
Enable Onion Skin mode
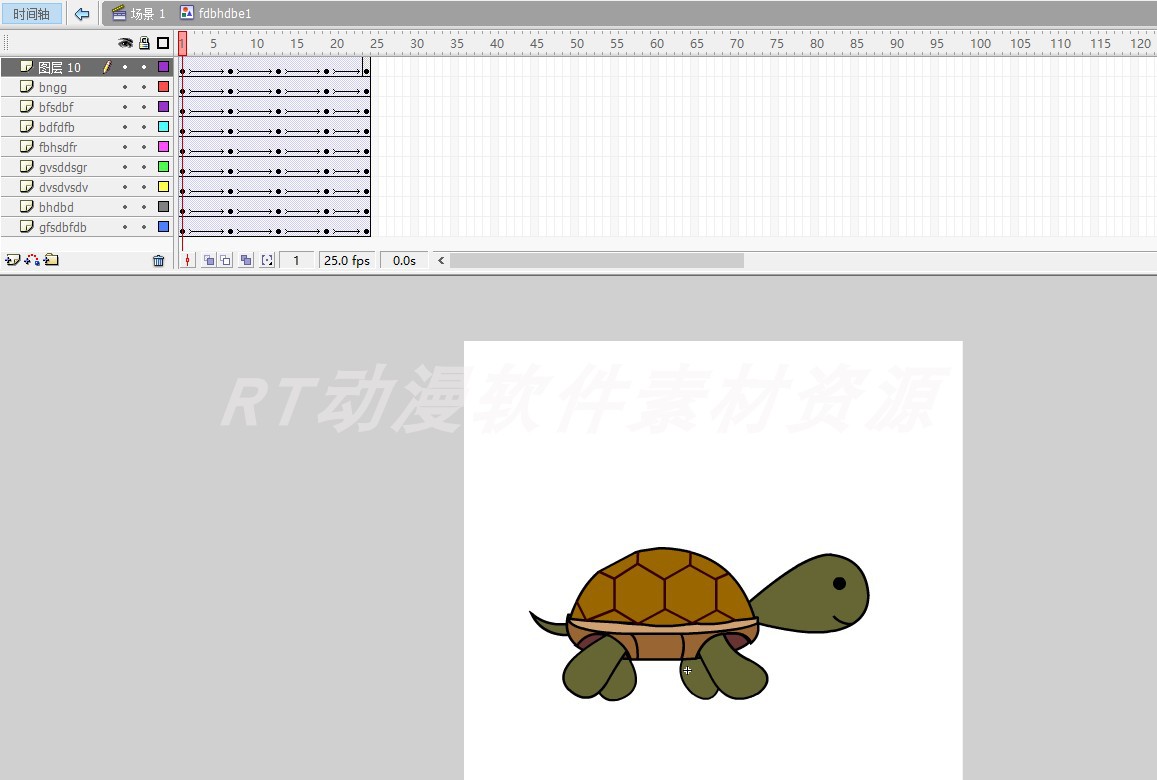click(211, 259)
